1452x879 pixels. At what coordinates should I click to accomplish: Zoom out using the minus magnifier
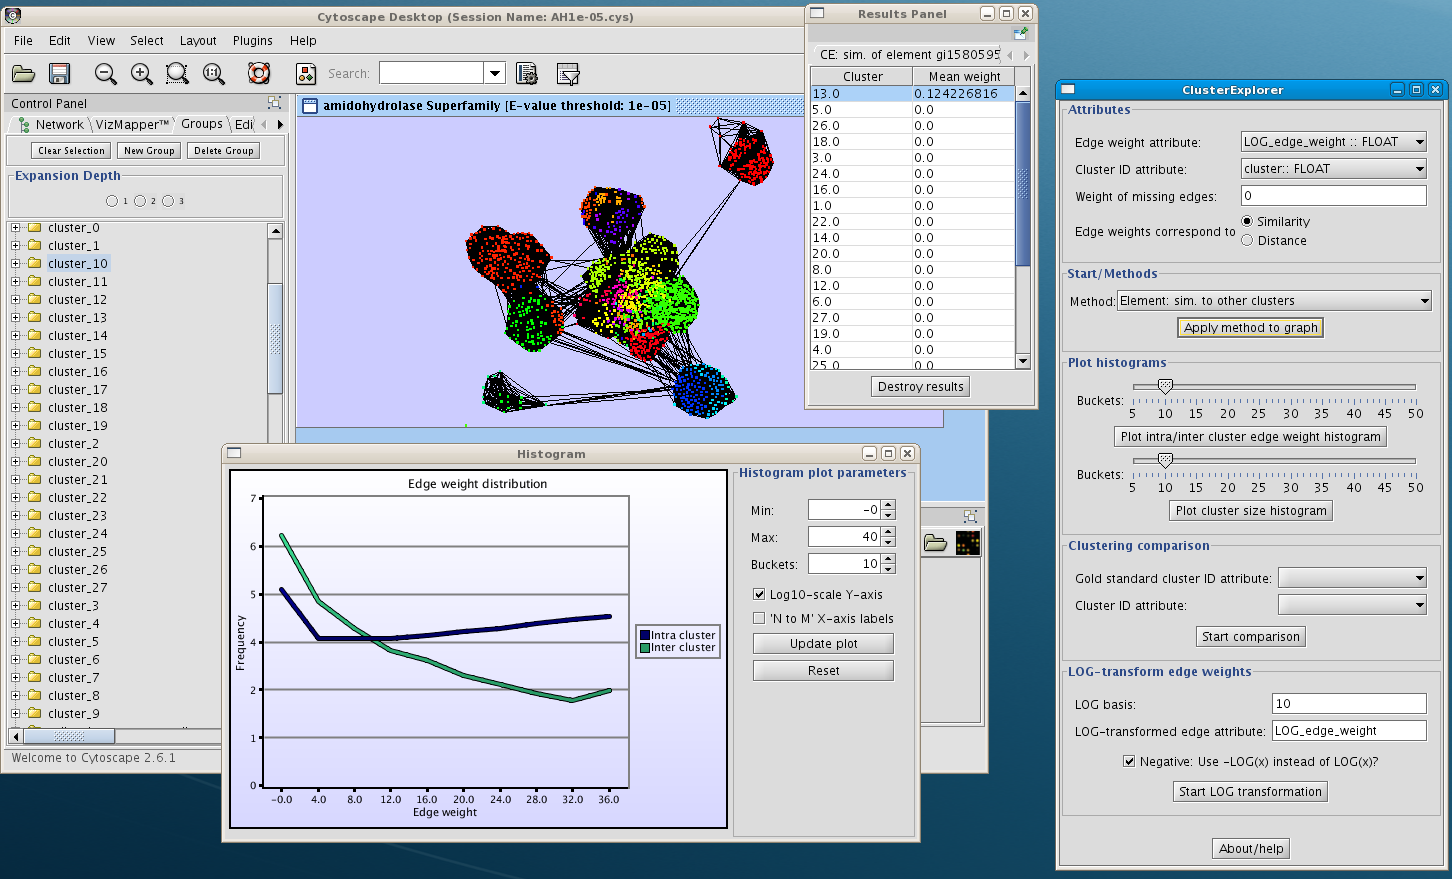click(105, 73)
